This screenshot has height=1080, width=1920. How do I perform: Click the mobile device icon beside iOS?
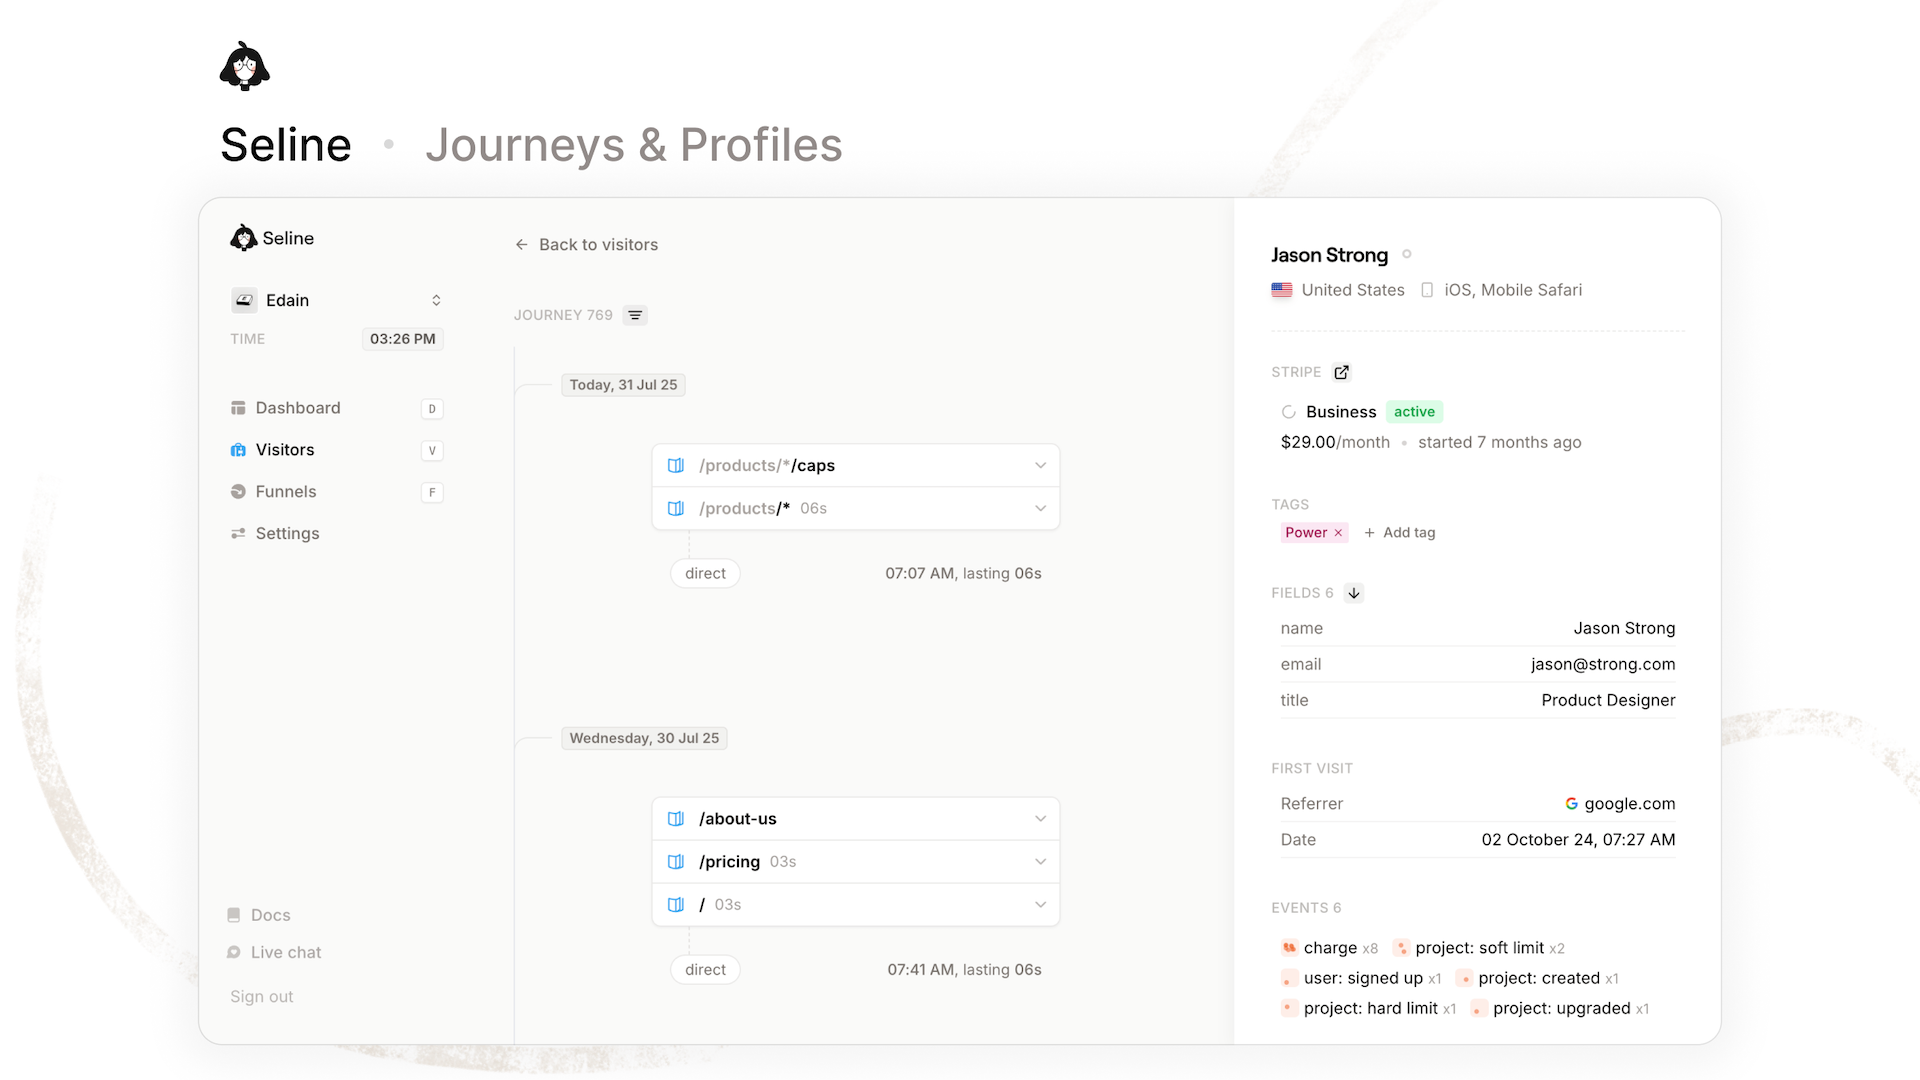click(x=1427, y=290)
